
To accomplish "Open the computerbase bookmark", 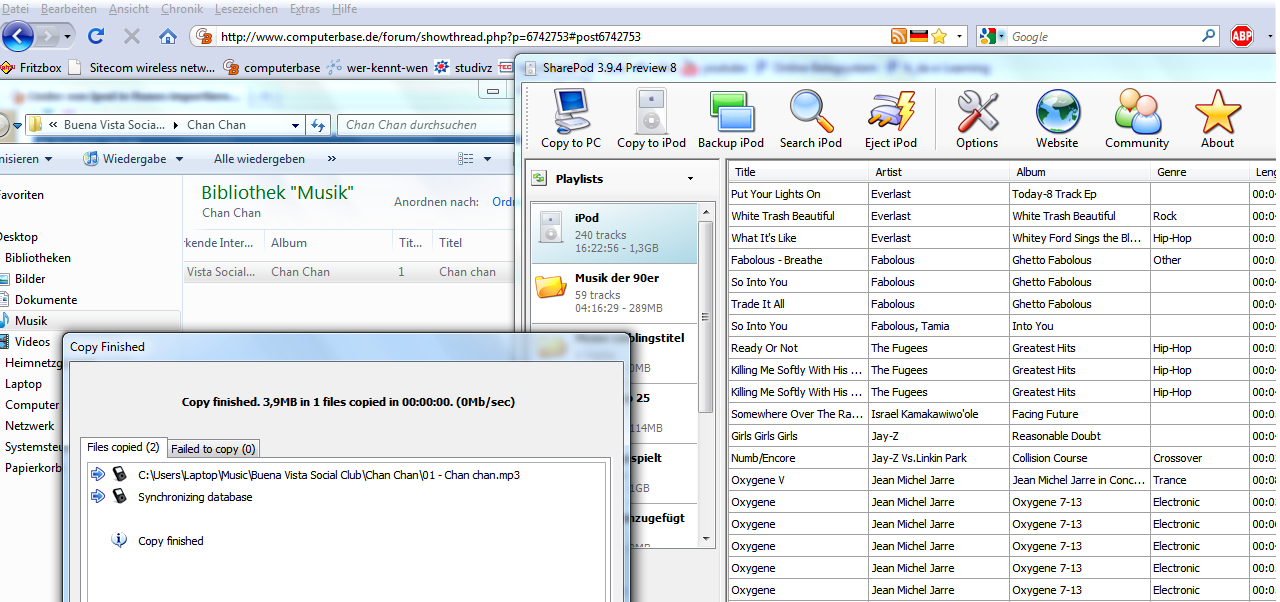I will point(272,68).
